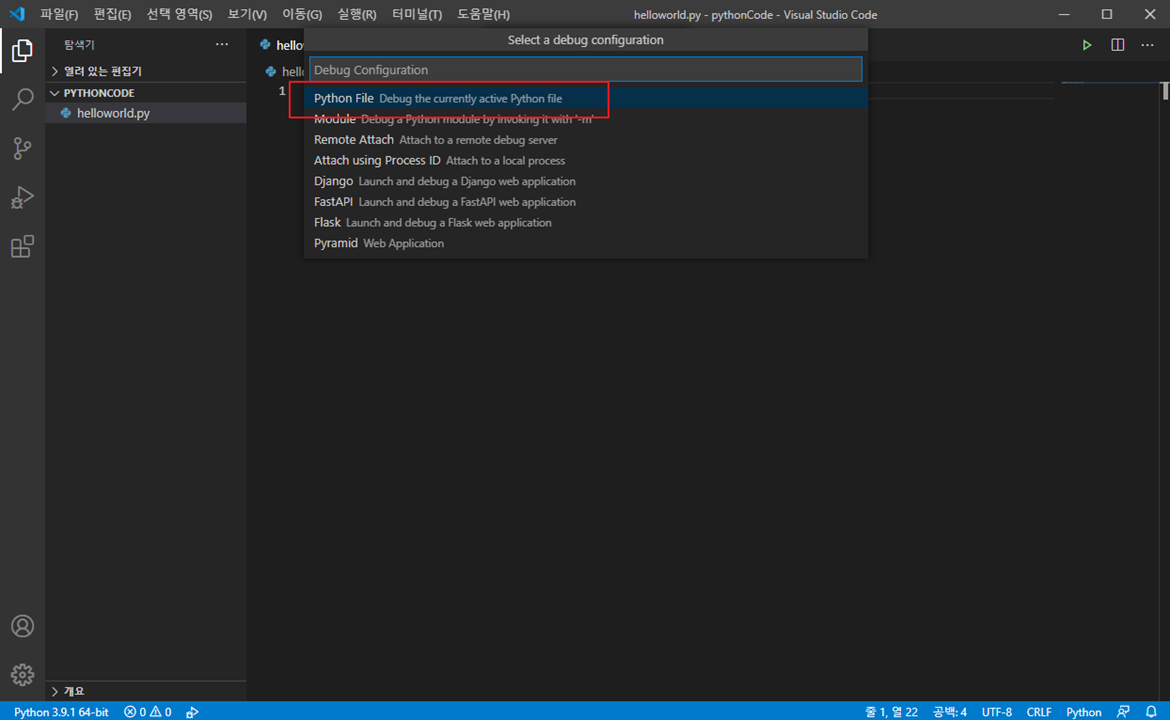Open helloworld.py in the explorer tree

pyautogui.click(x=146, y=113)
